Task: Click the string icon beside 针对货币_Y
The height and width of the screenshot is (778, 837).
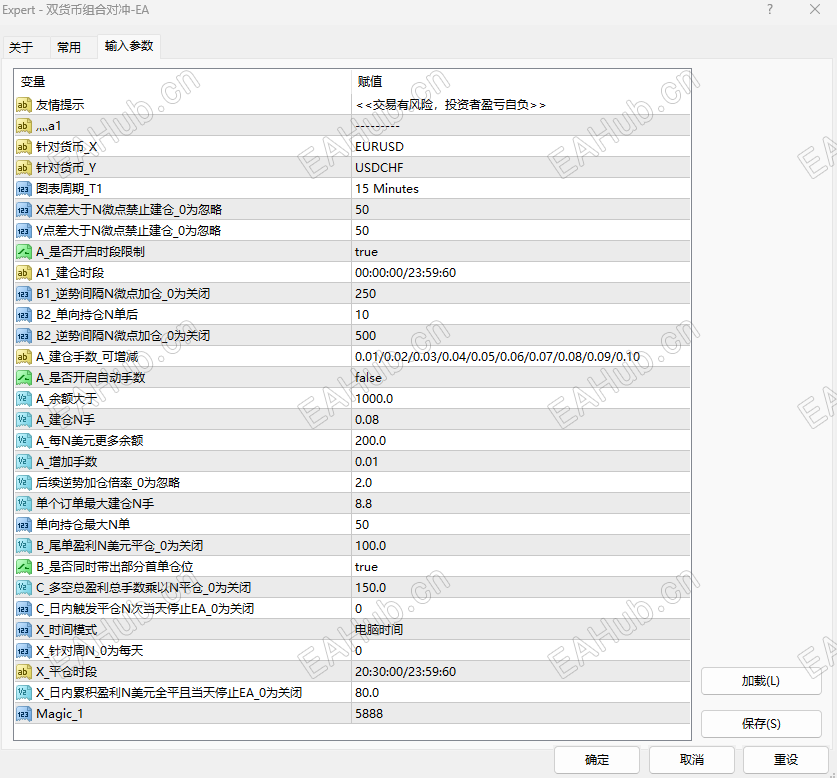Action: click(23, 168)
